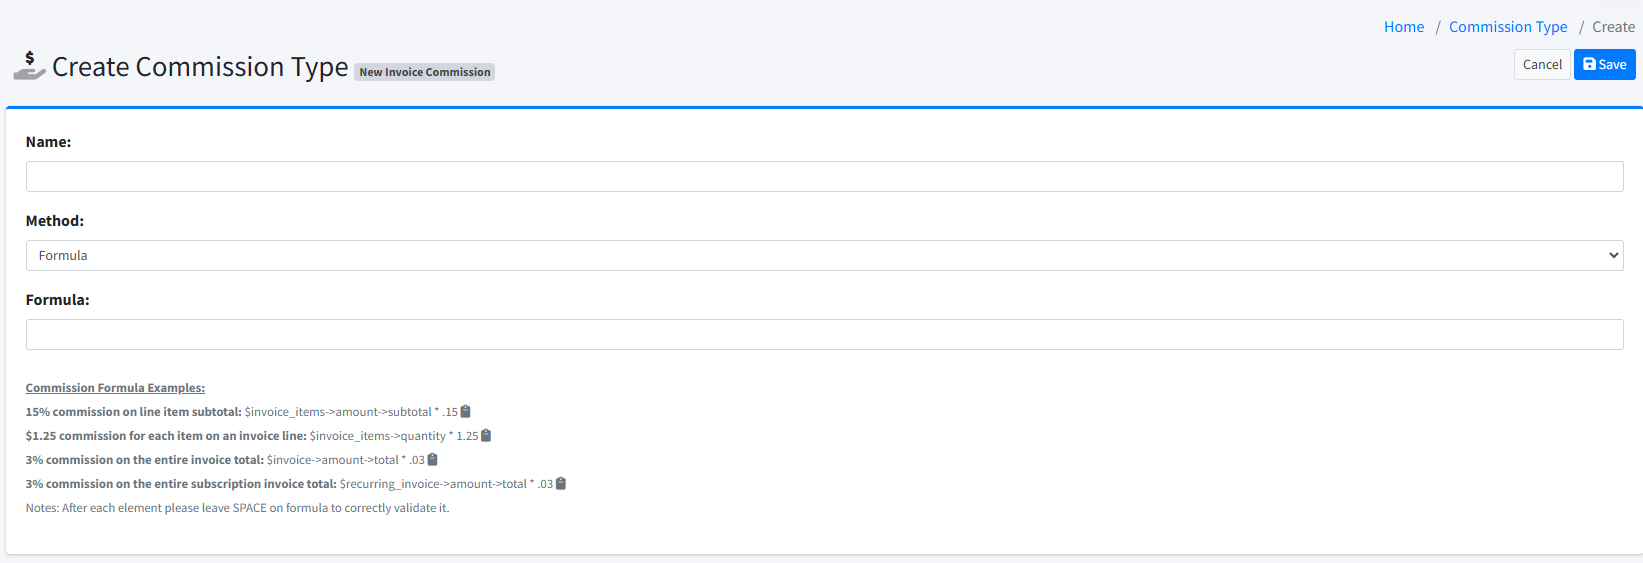Copy the 15% line item subtotal formula
This screenshot has width=1643, height=563.
[466, 412]
